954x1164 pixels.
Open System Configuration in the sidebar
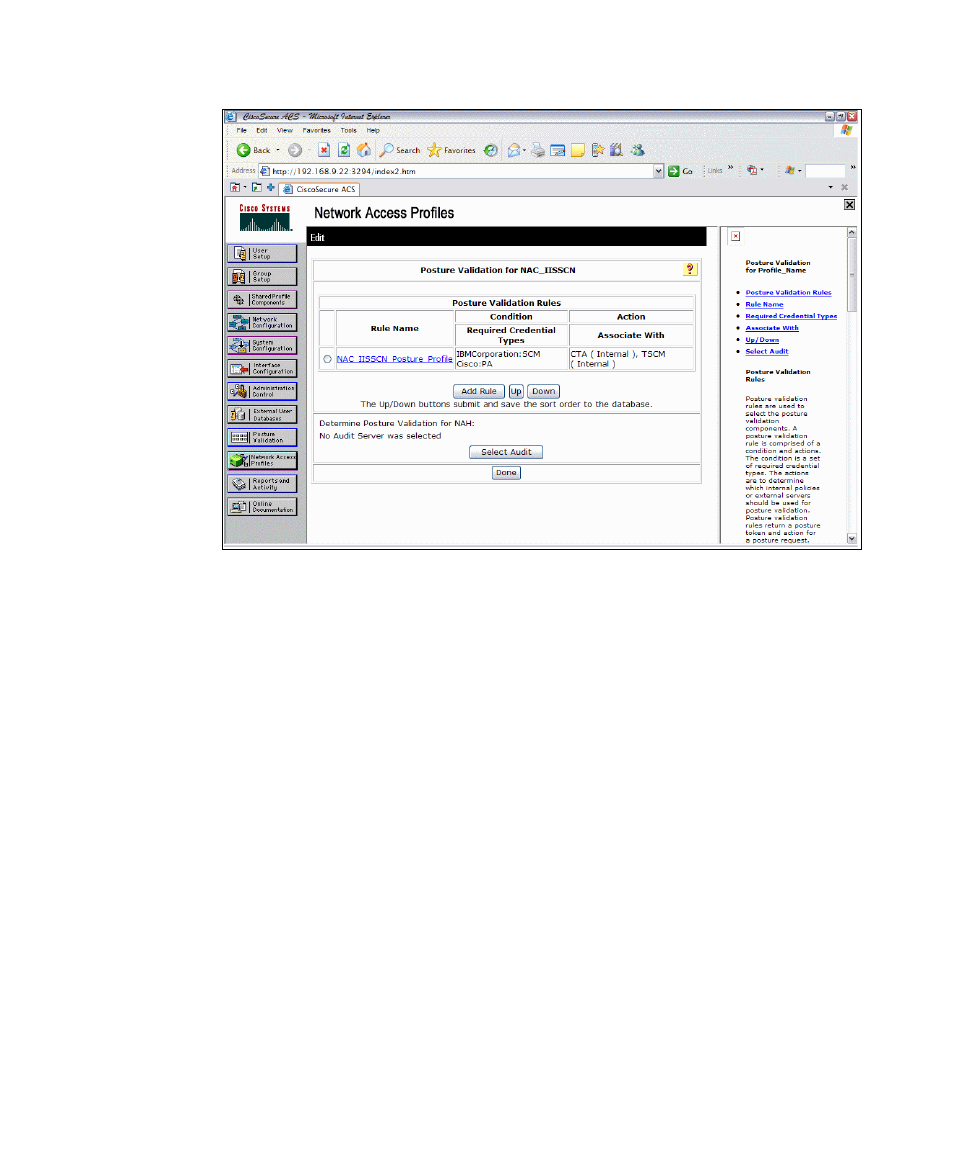[x=262, y=345]
